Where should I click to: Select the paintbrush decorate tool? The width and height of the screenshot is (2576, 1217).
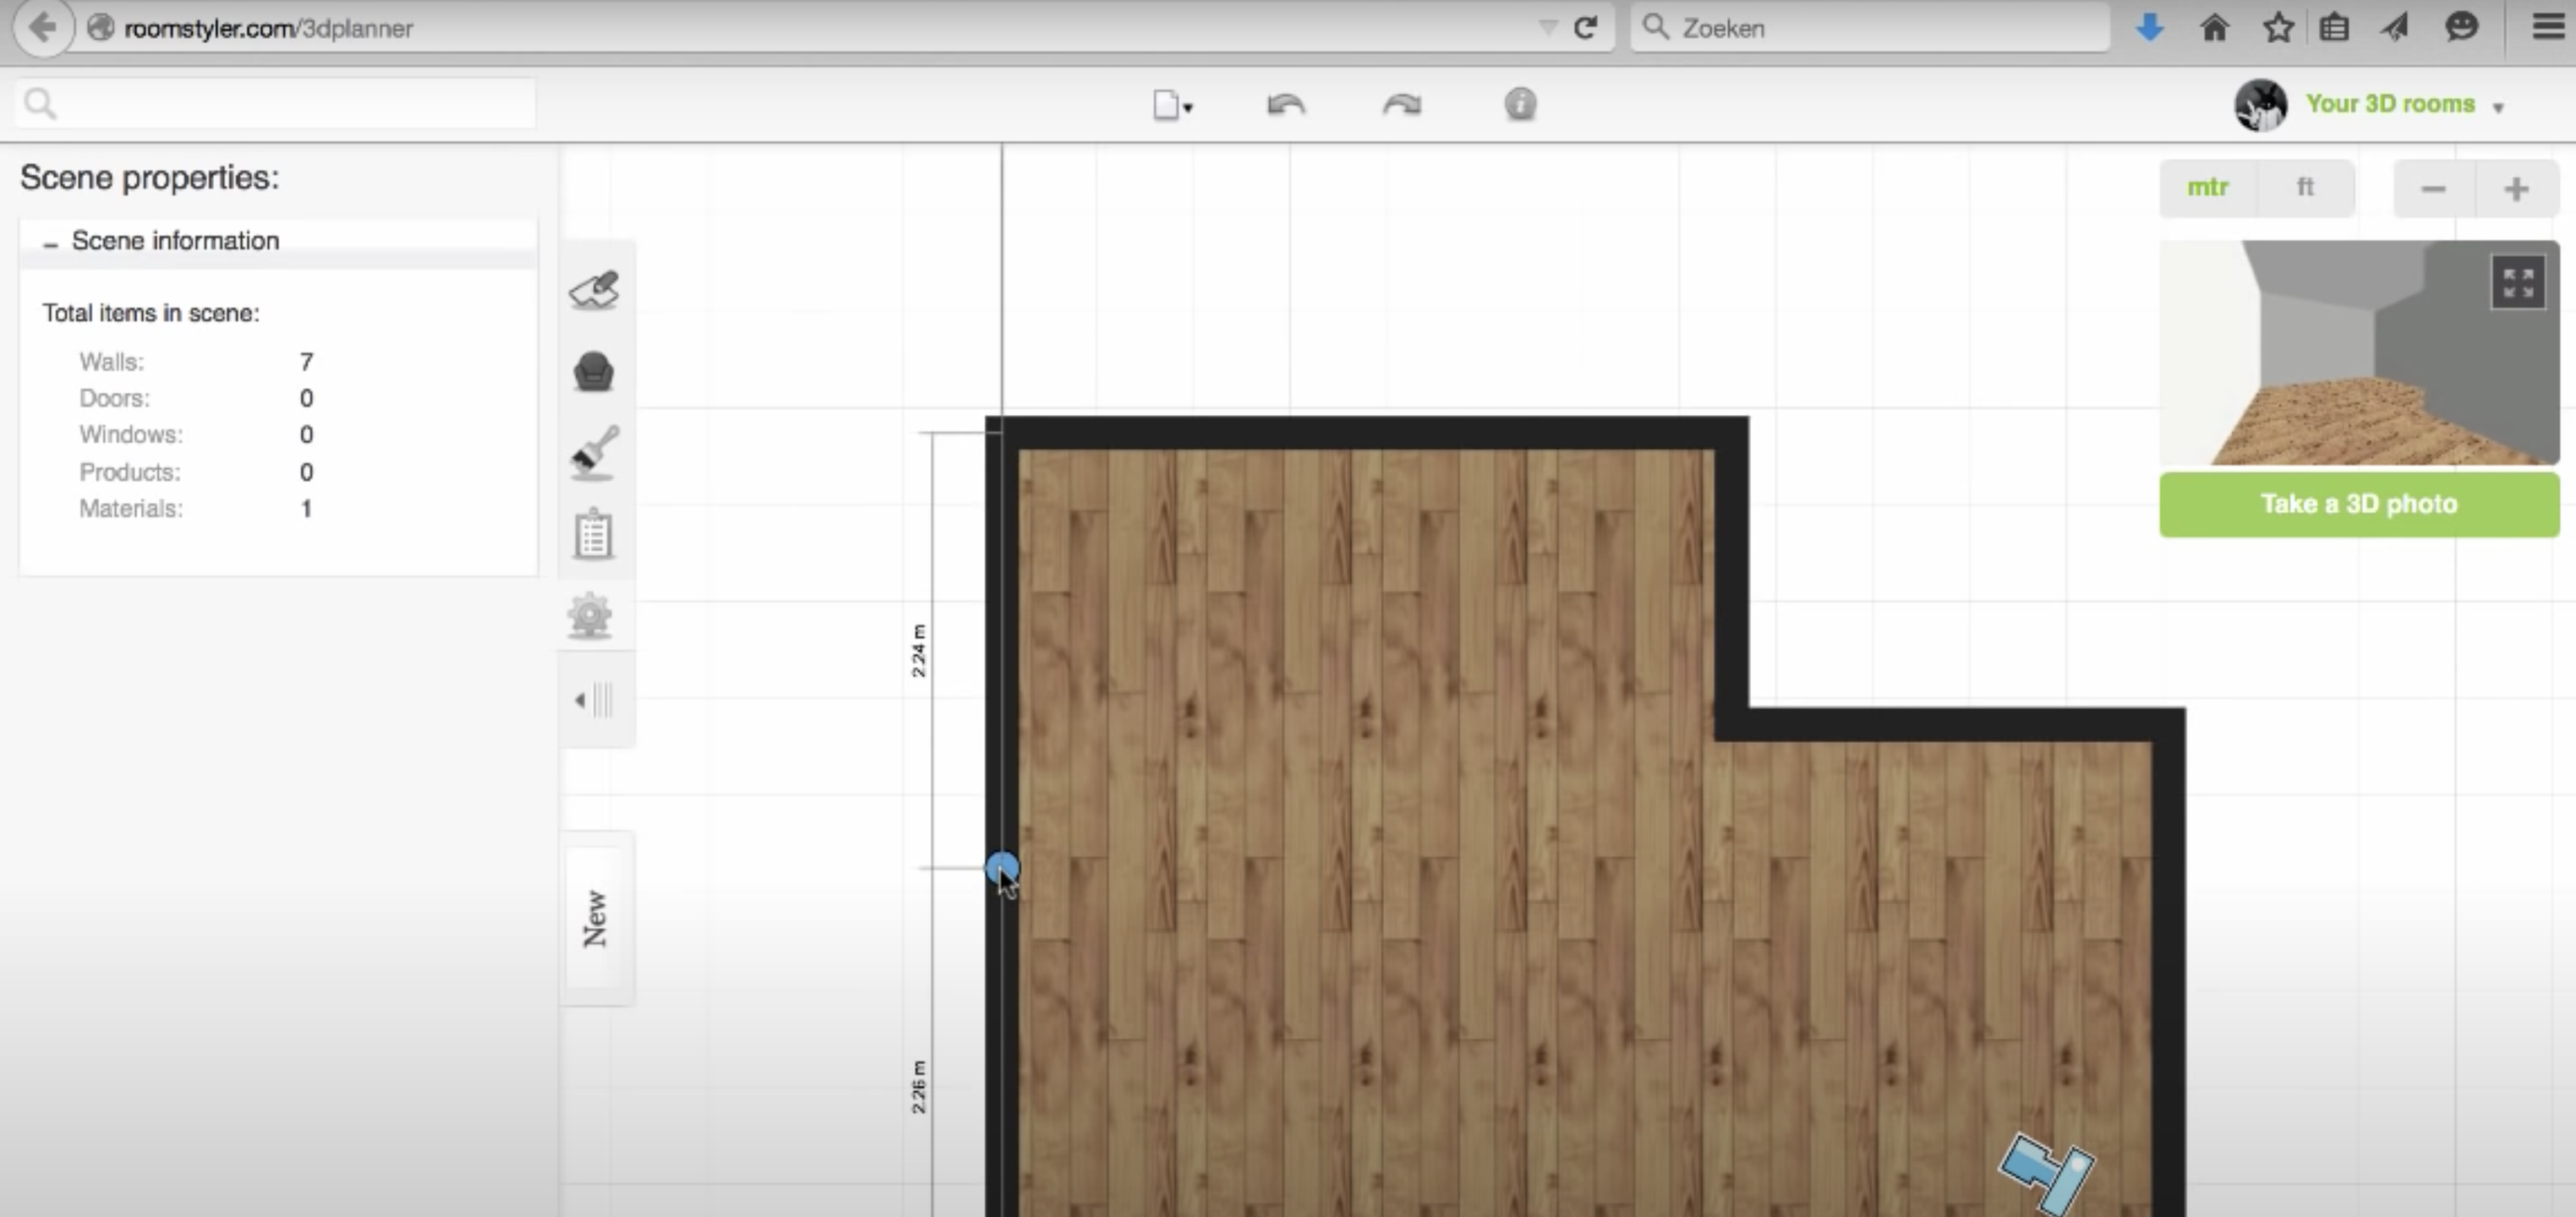click(595, 452)
